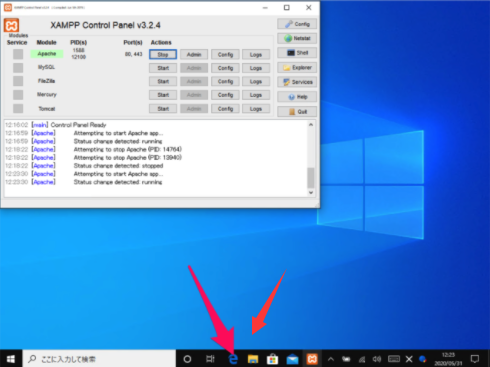The width and height of the screenshot is (490, 367).
Task: Open Netstat from the side panel
Action: (297, 38)
